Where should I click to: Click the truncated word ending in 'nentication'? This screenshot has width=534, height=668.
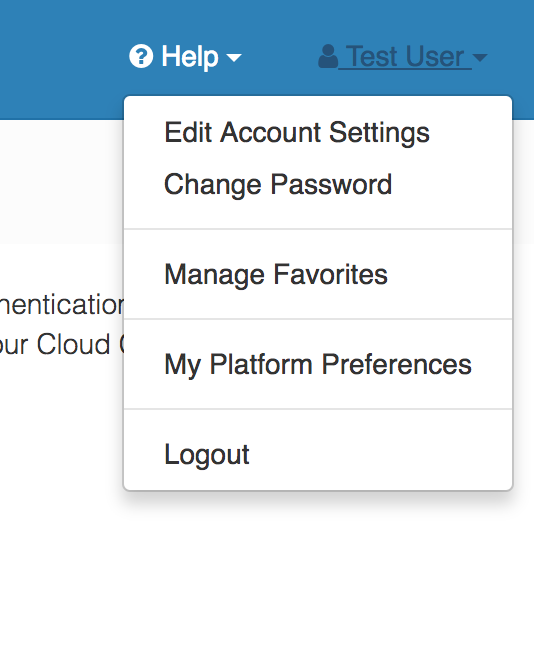[62, 304]
